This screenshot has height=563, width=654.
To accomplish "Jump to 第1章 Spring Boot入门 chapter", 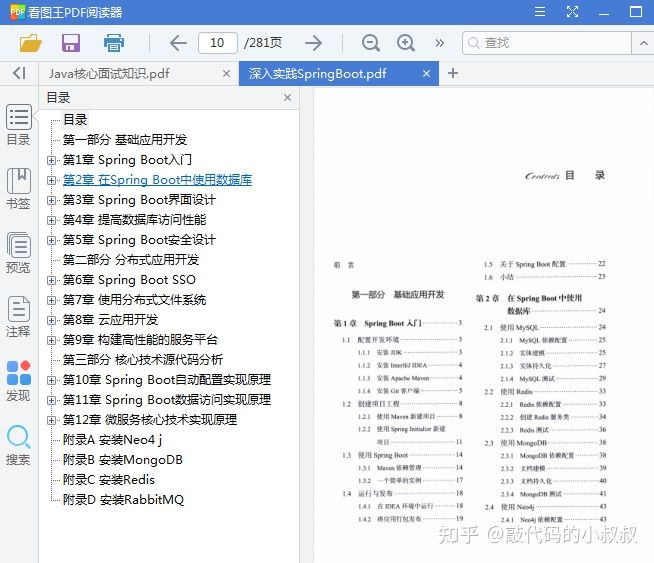I will [x=127, y=160].
